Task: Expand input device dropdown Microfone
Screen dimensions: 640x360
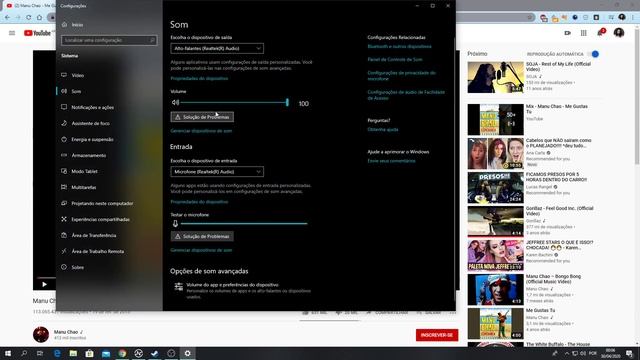Action: [x=217, y=172]
